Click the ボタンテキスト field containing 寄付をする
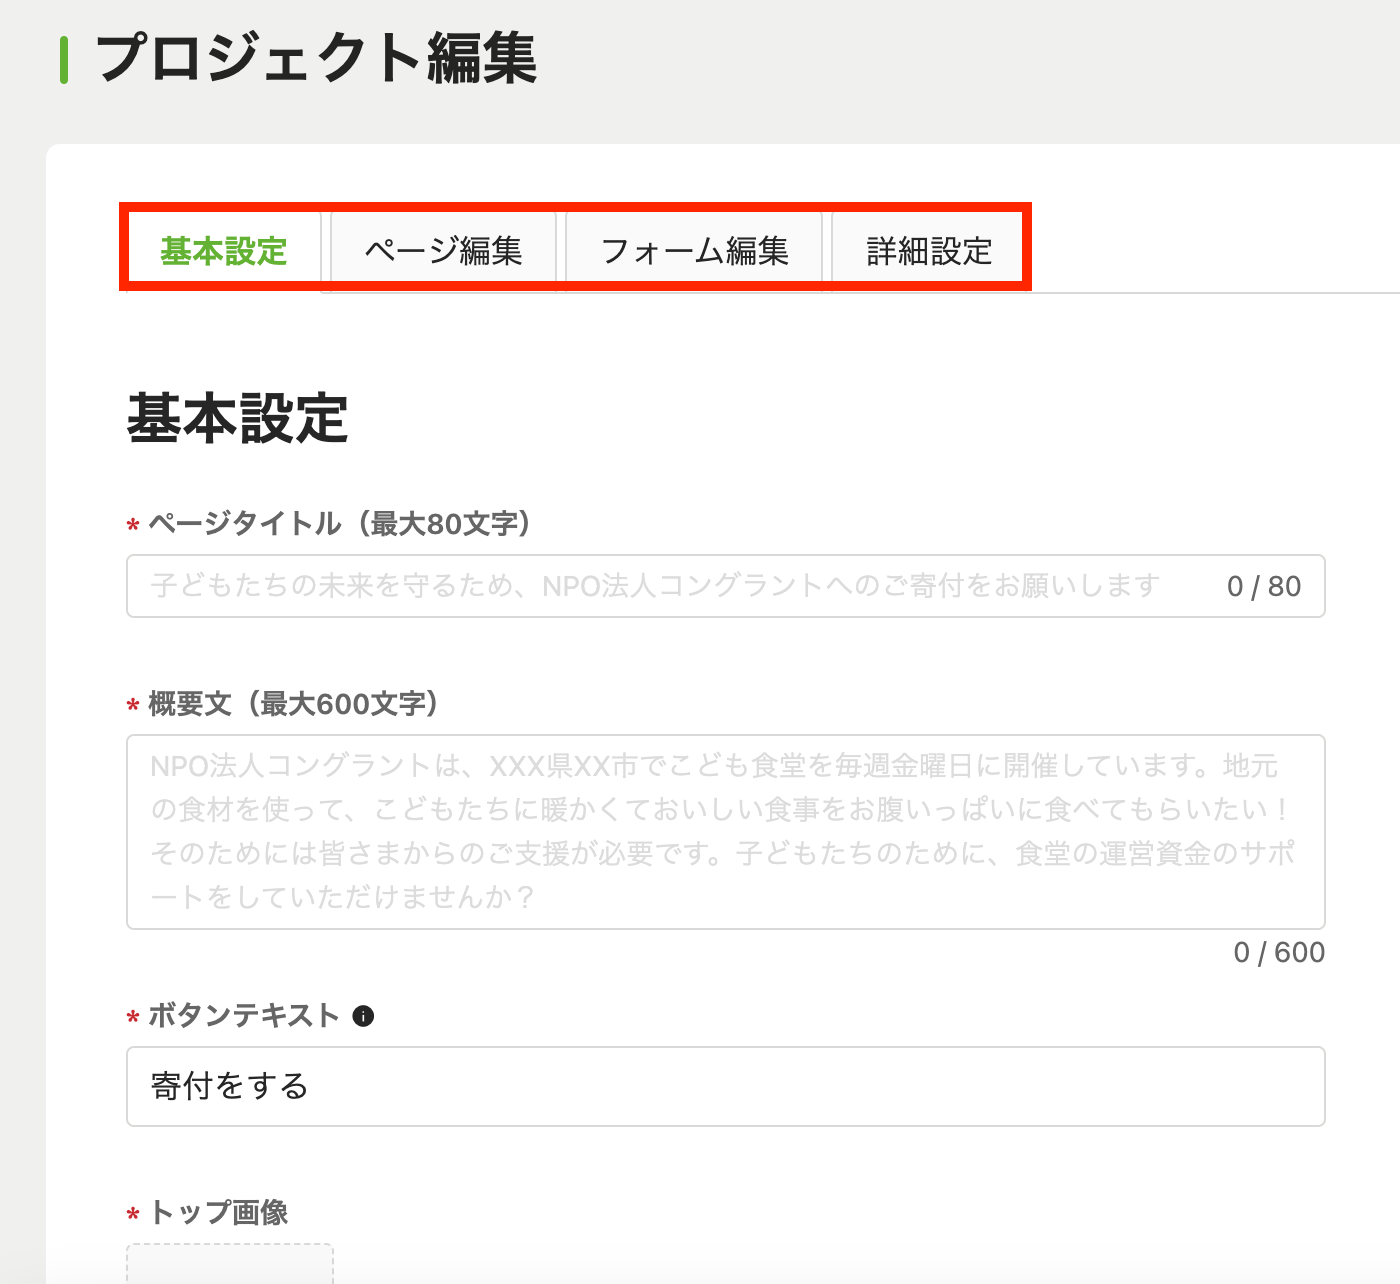1400x1284 pixels. coord(726,1086)
